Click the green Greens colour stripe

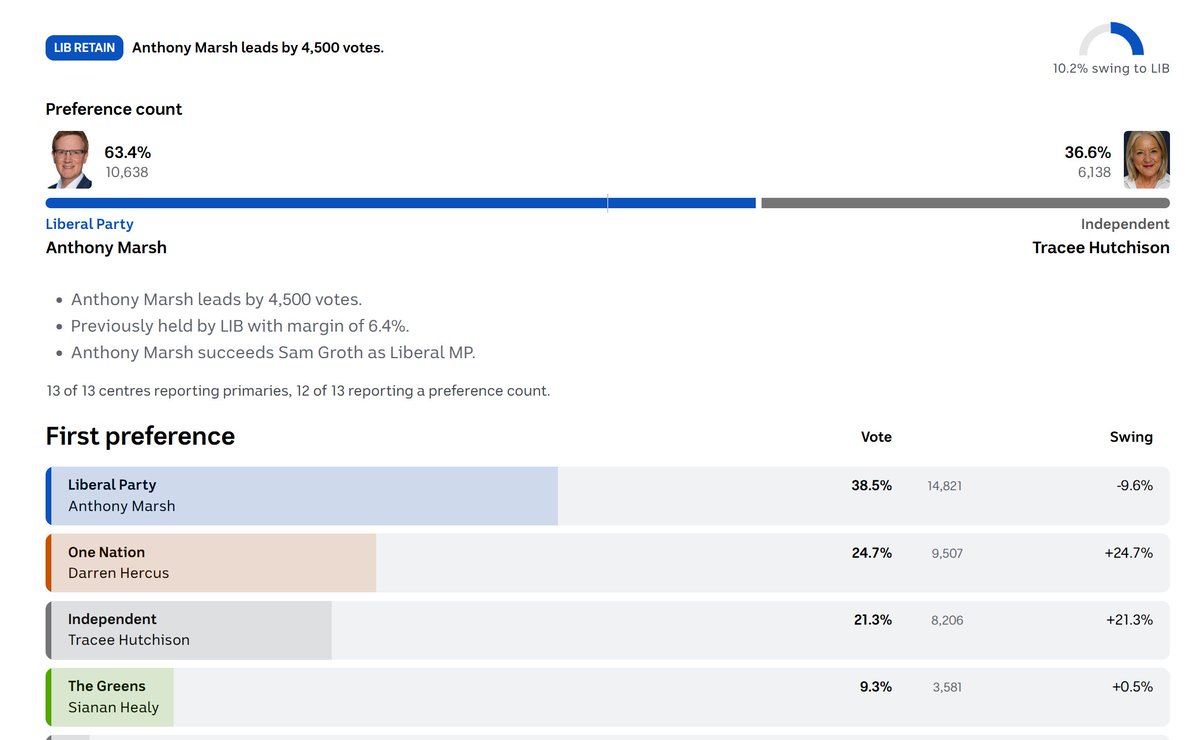[x=48, y=697]
